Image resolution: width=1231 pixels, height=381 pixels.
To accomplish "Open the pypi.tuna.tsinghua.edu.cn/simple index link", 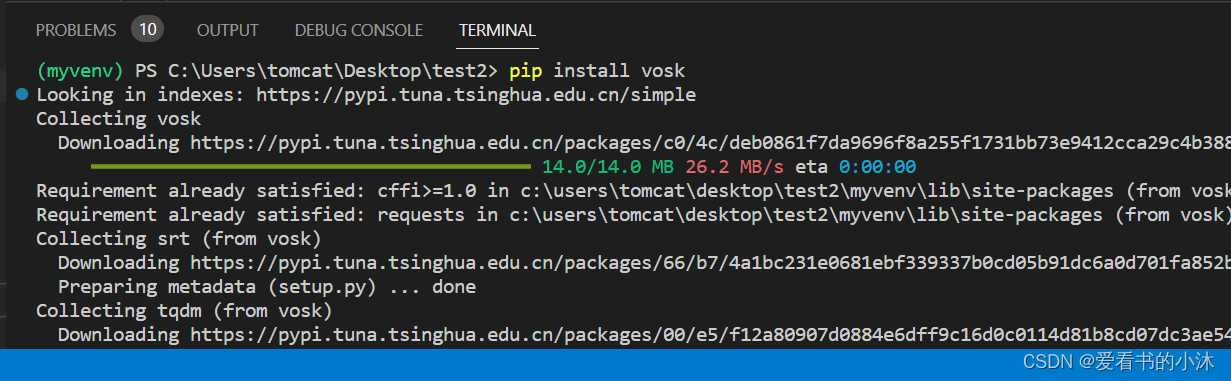I will click(x=476, y=95).
